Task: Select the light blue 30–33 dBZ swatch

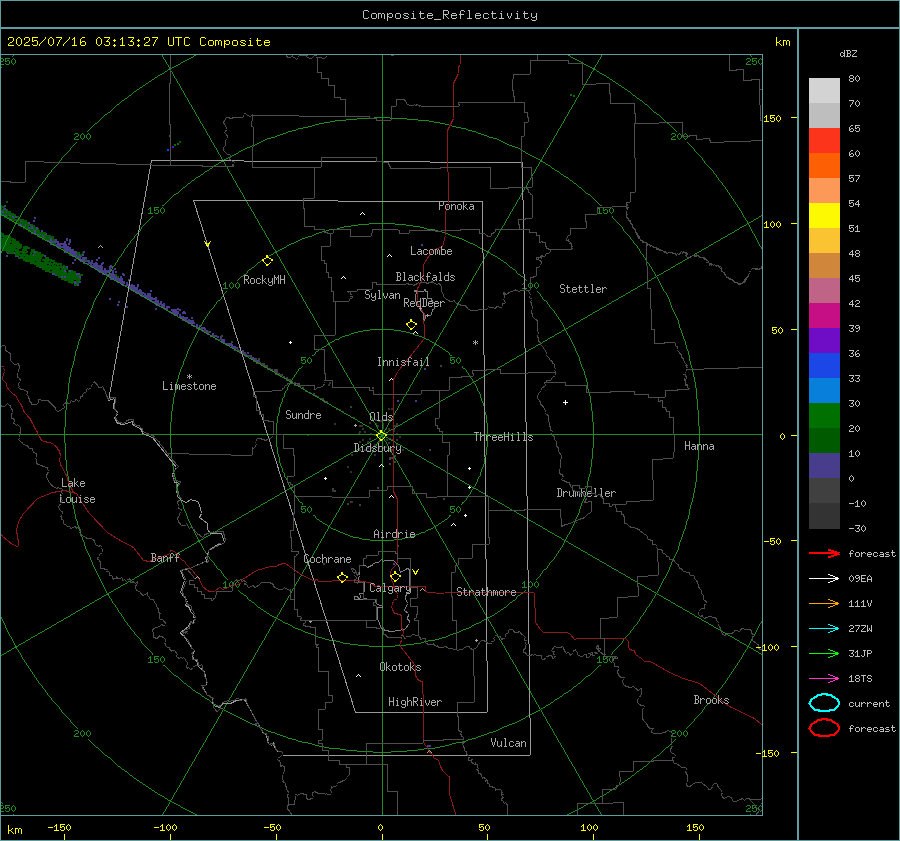Action: pyautogui.click(x=824, y=390)
